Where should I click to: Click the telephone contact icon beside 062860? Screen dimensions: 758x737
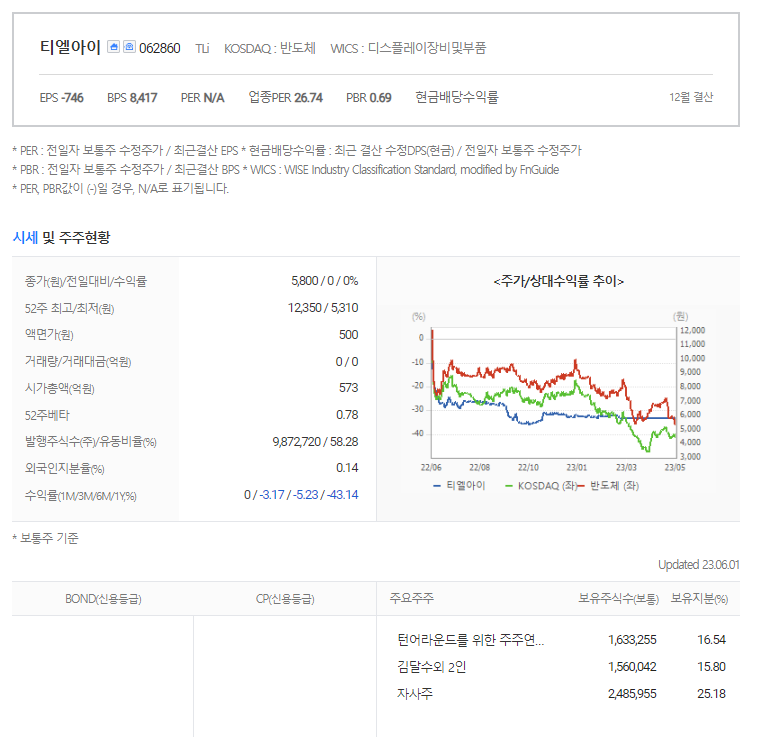(129, 47)
